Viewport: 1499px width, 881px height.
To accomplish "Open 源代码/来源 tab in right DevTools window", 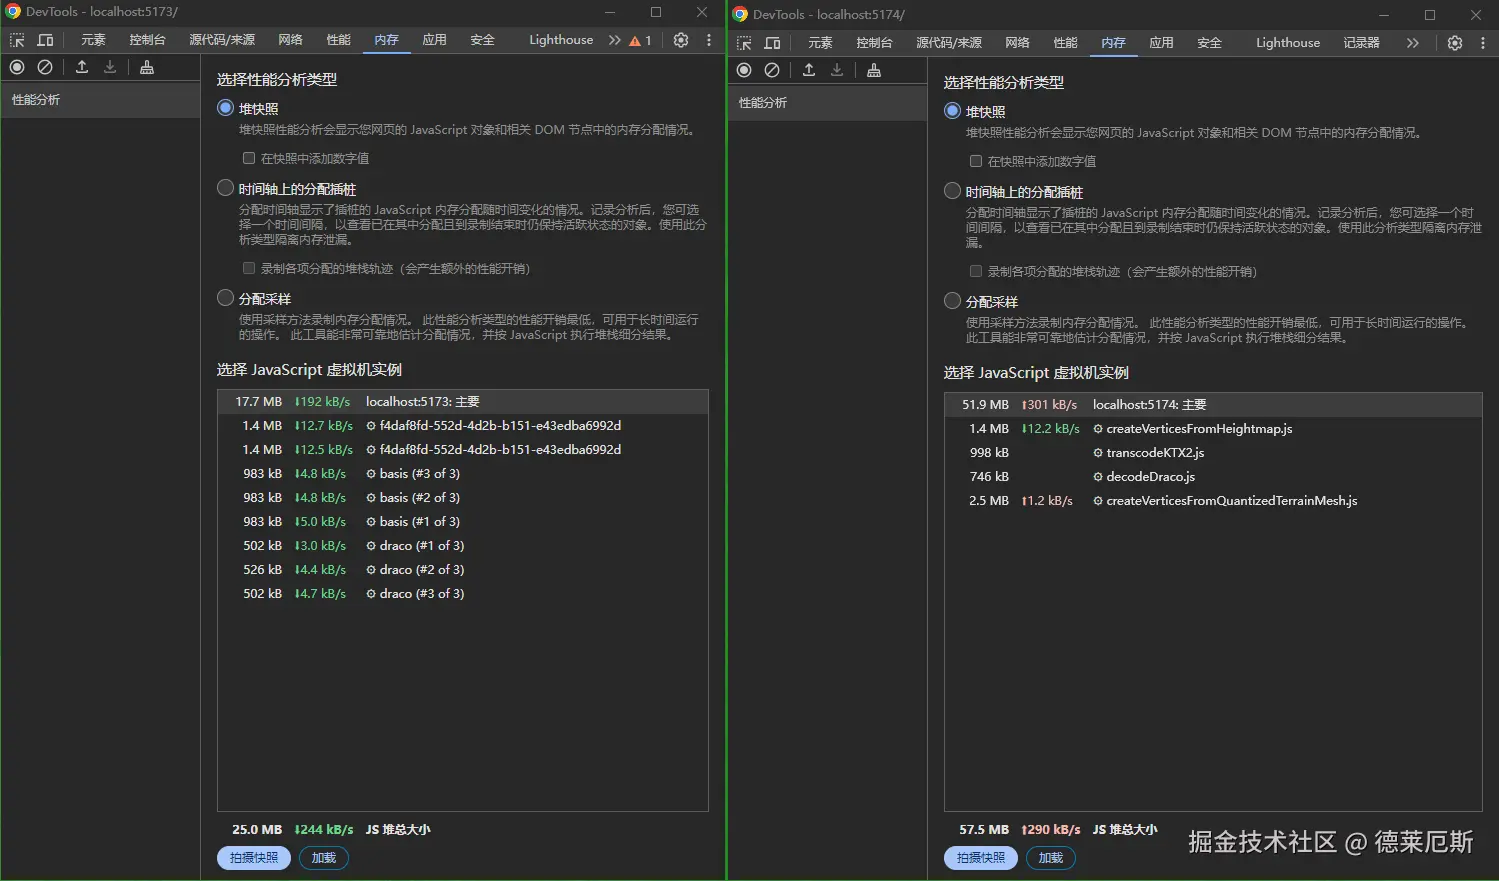I will [x=949, y=43].
